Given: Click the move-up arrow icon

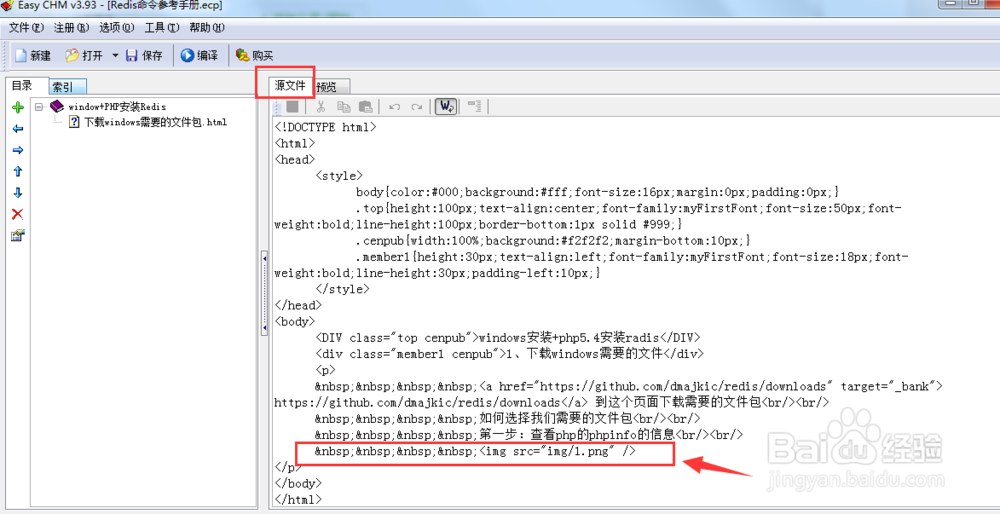Looking at the screenshot, I should pyautogui.click(x=18, y=172).
